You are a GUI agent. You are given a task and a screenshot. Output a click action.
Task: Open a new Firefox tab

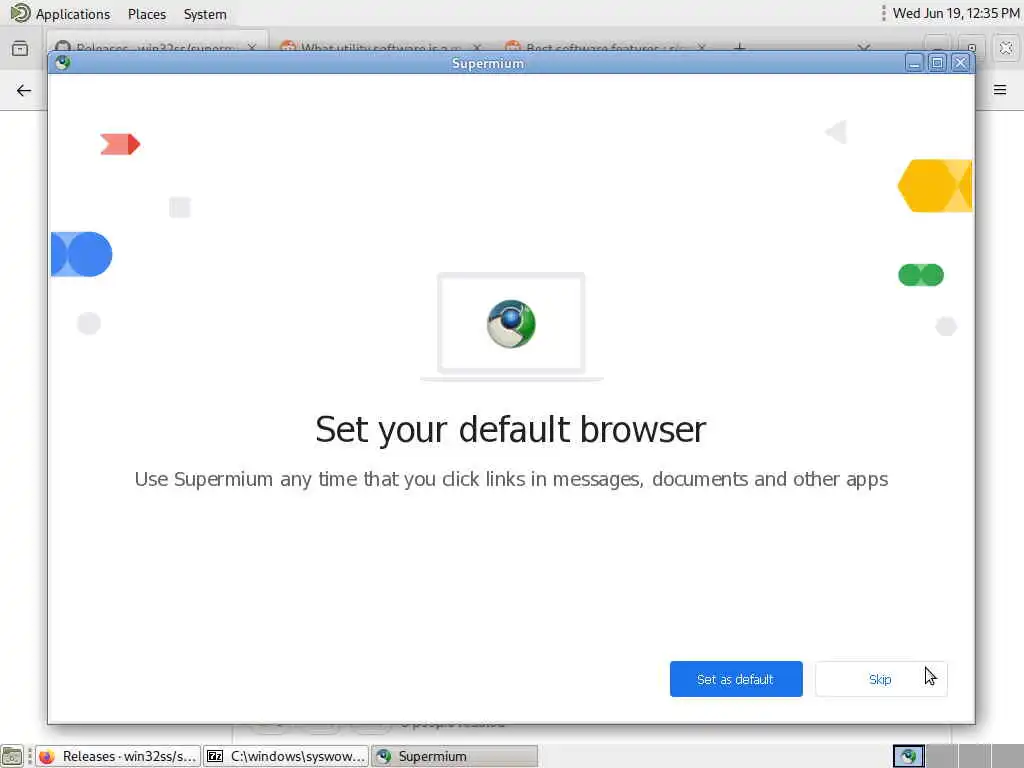point(739,46)
